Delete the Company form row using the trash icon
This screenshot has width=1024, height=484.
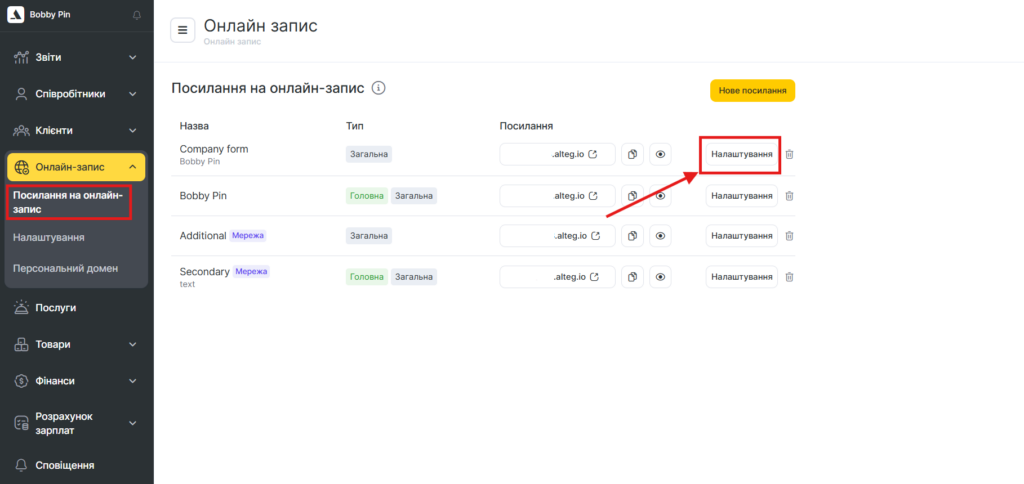pyautogui.click(x=789, y=154)
